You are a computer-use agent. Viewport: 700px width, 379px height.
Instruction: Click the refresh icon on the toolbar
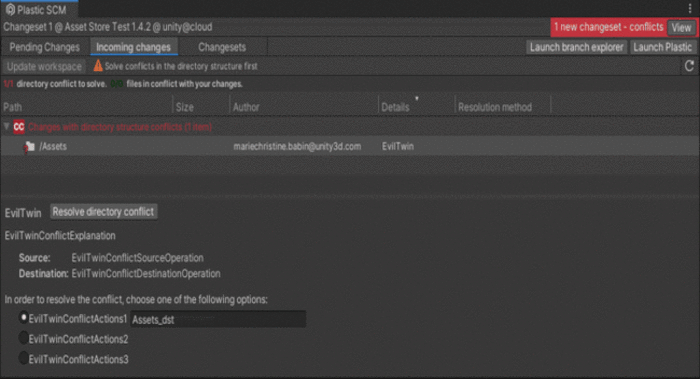click(x=689, y=66)
